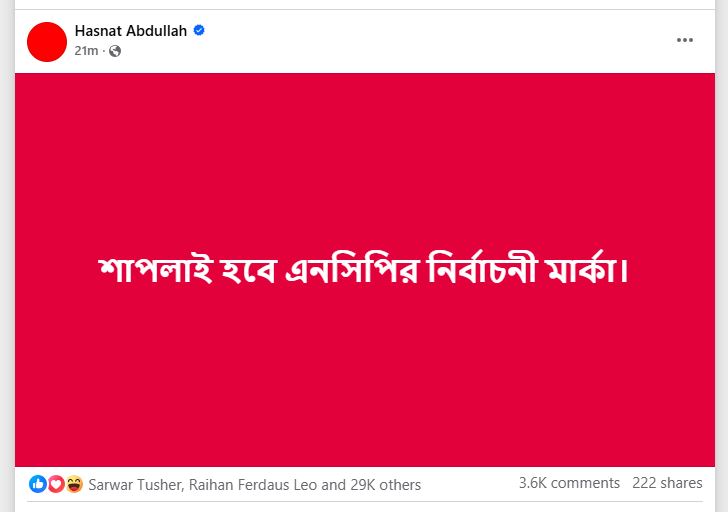Open the post options three-dot menu

tap(684, 40)
